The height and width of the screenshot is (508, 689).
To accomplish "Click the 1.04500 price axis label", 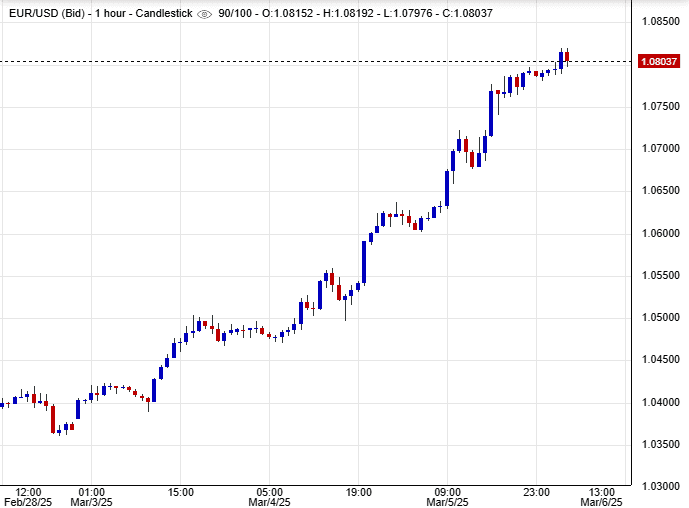I will (x=660, y=359).
